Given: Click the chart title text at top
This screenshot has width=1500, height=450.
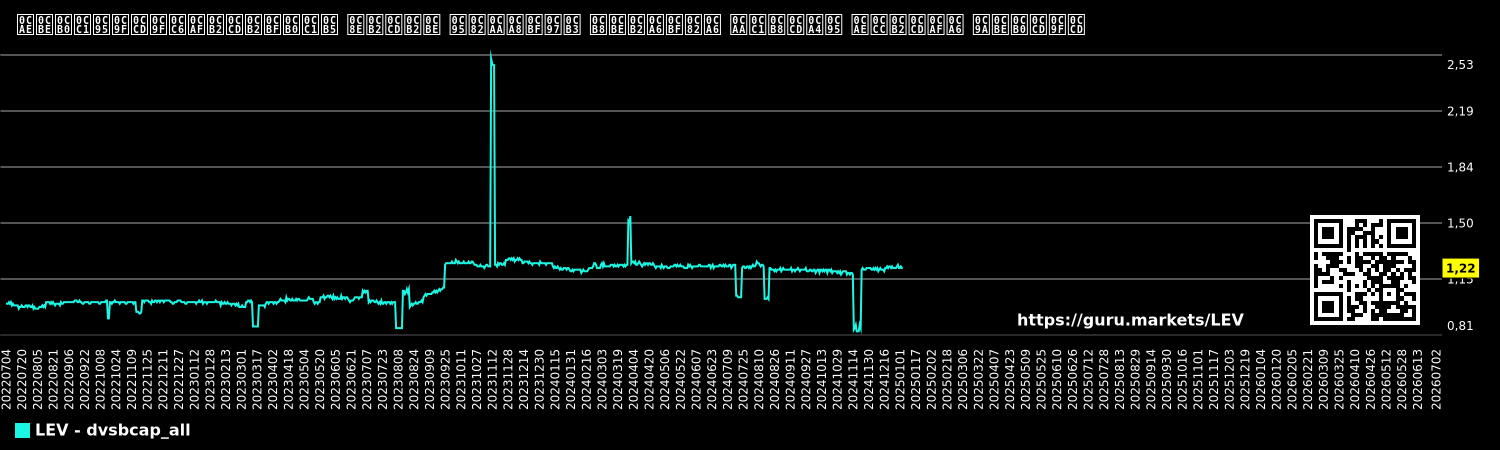Looking at the screenshot, I should pos(551,24).
